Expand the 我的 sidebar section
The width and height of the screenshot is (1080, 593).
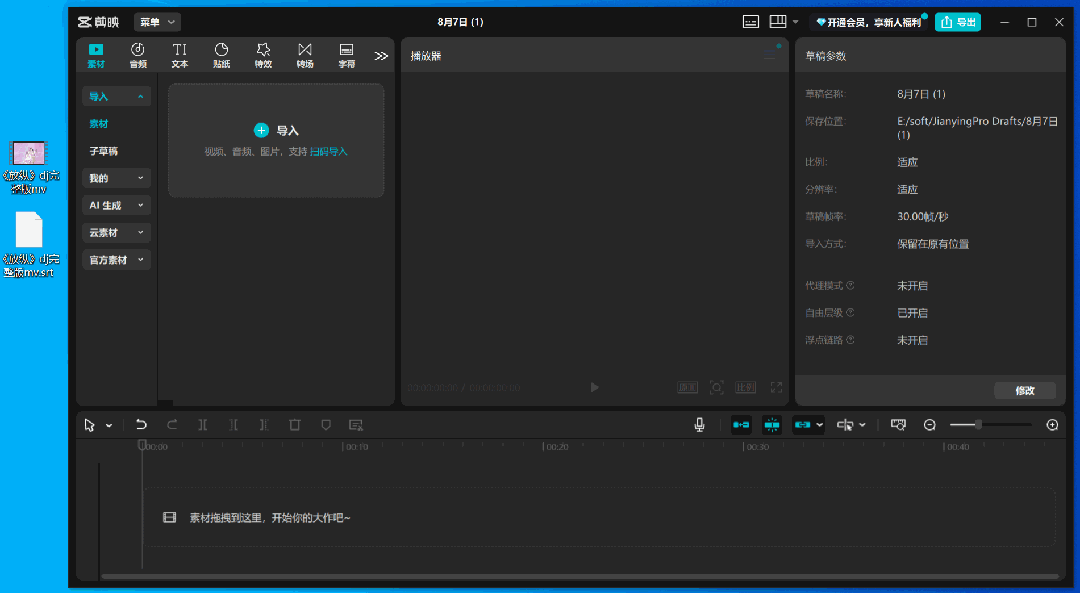tap(116, 178)
